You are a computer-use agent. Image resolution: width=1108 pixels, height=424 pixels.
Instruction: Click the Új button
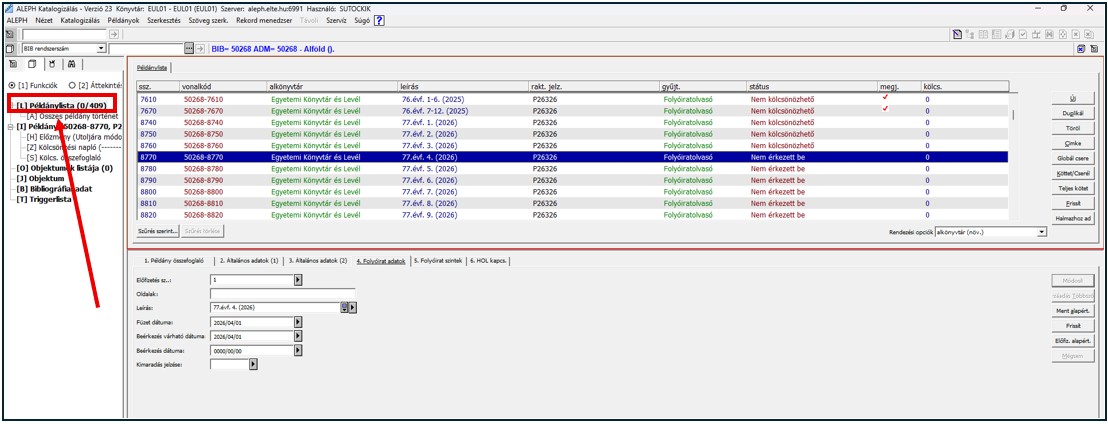(x=1073, y=98)
